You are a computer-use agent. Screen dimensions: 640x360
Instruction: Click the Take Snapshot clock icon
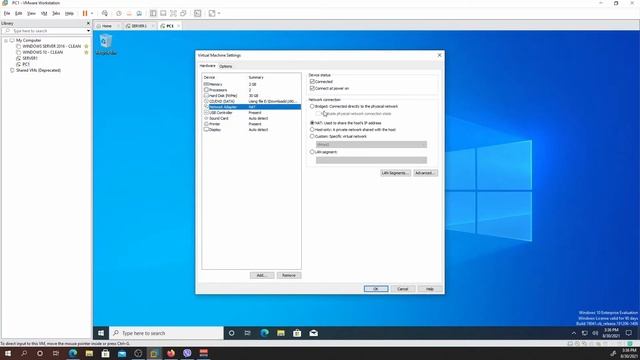click(119, 13)
